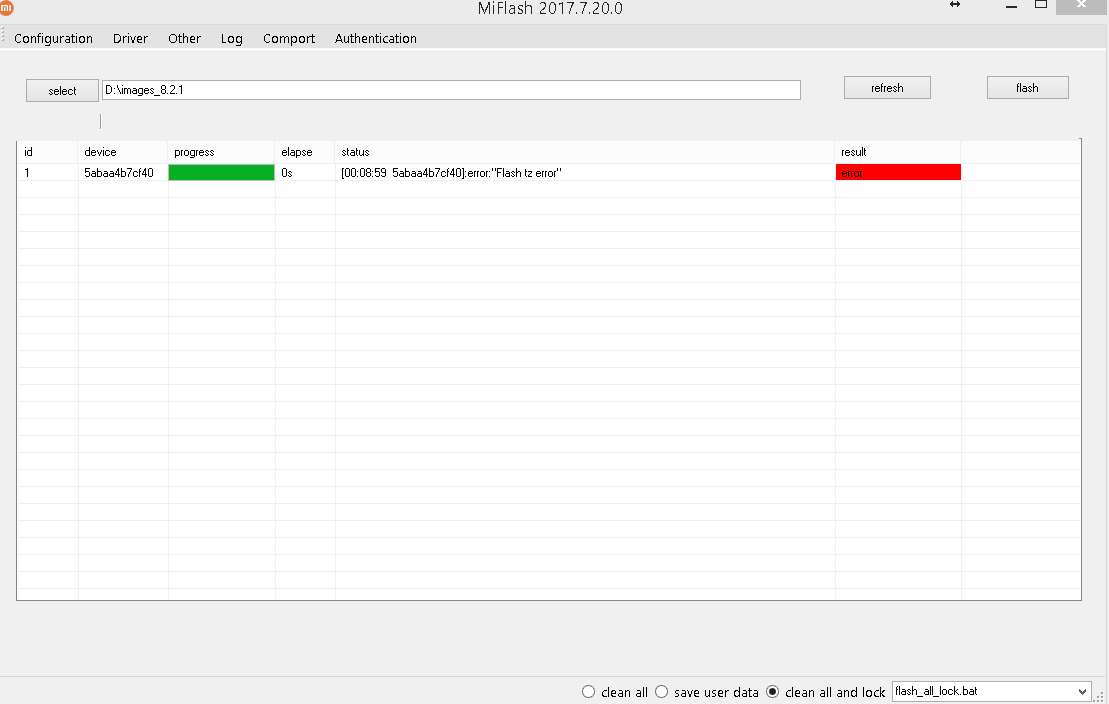Click the red error result cell
The width and height of the screenshot is (1109, 704).
point(898,173)
